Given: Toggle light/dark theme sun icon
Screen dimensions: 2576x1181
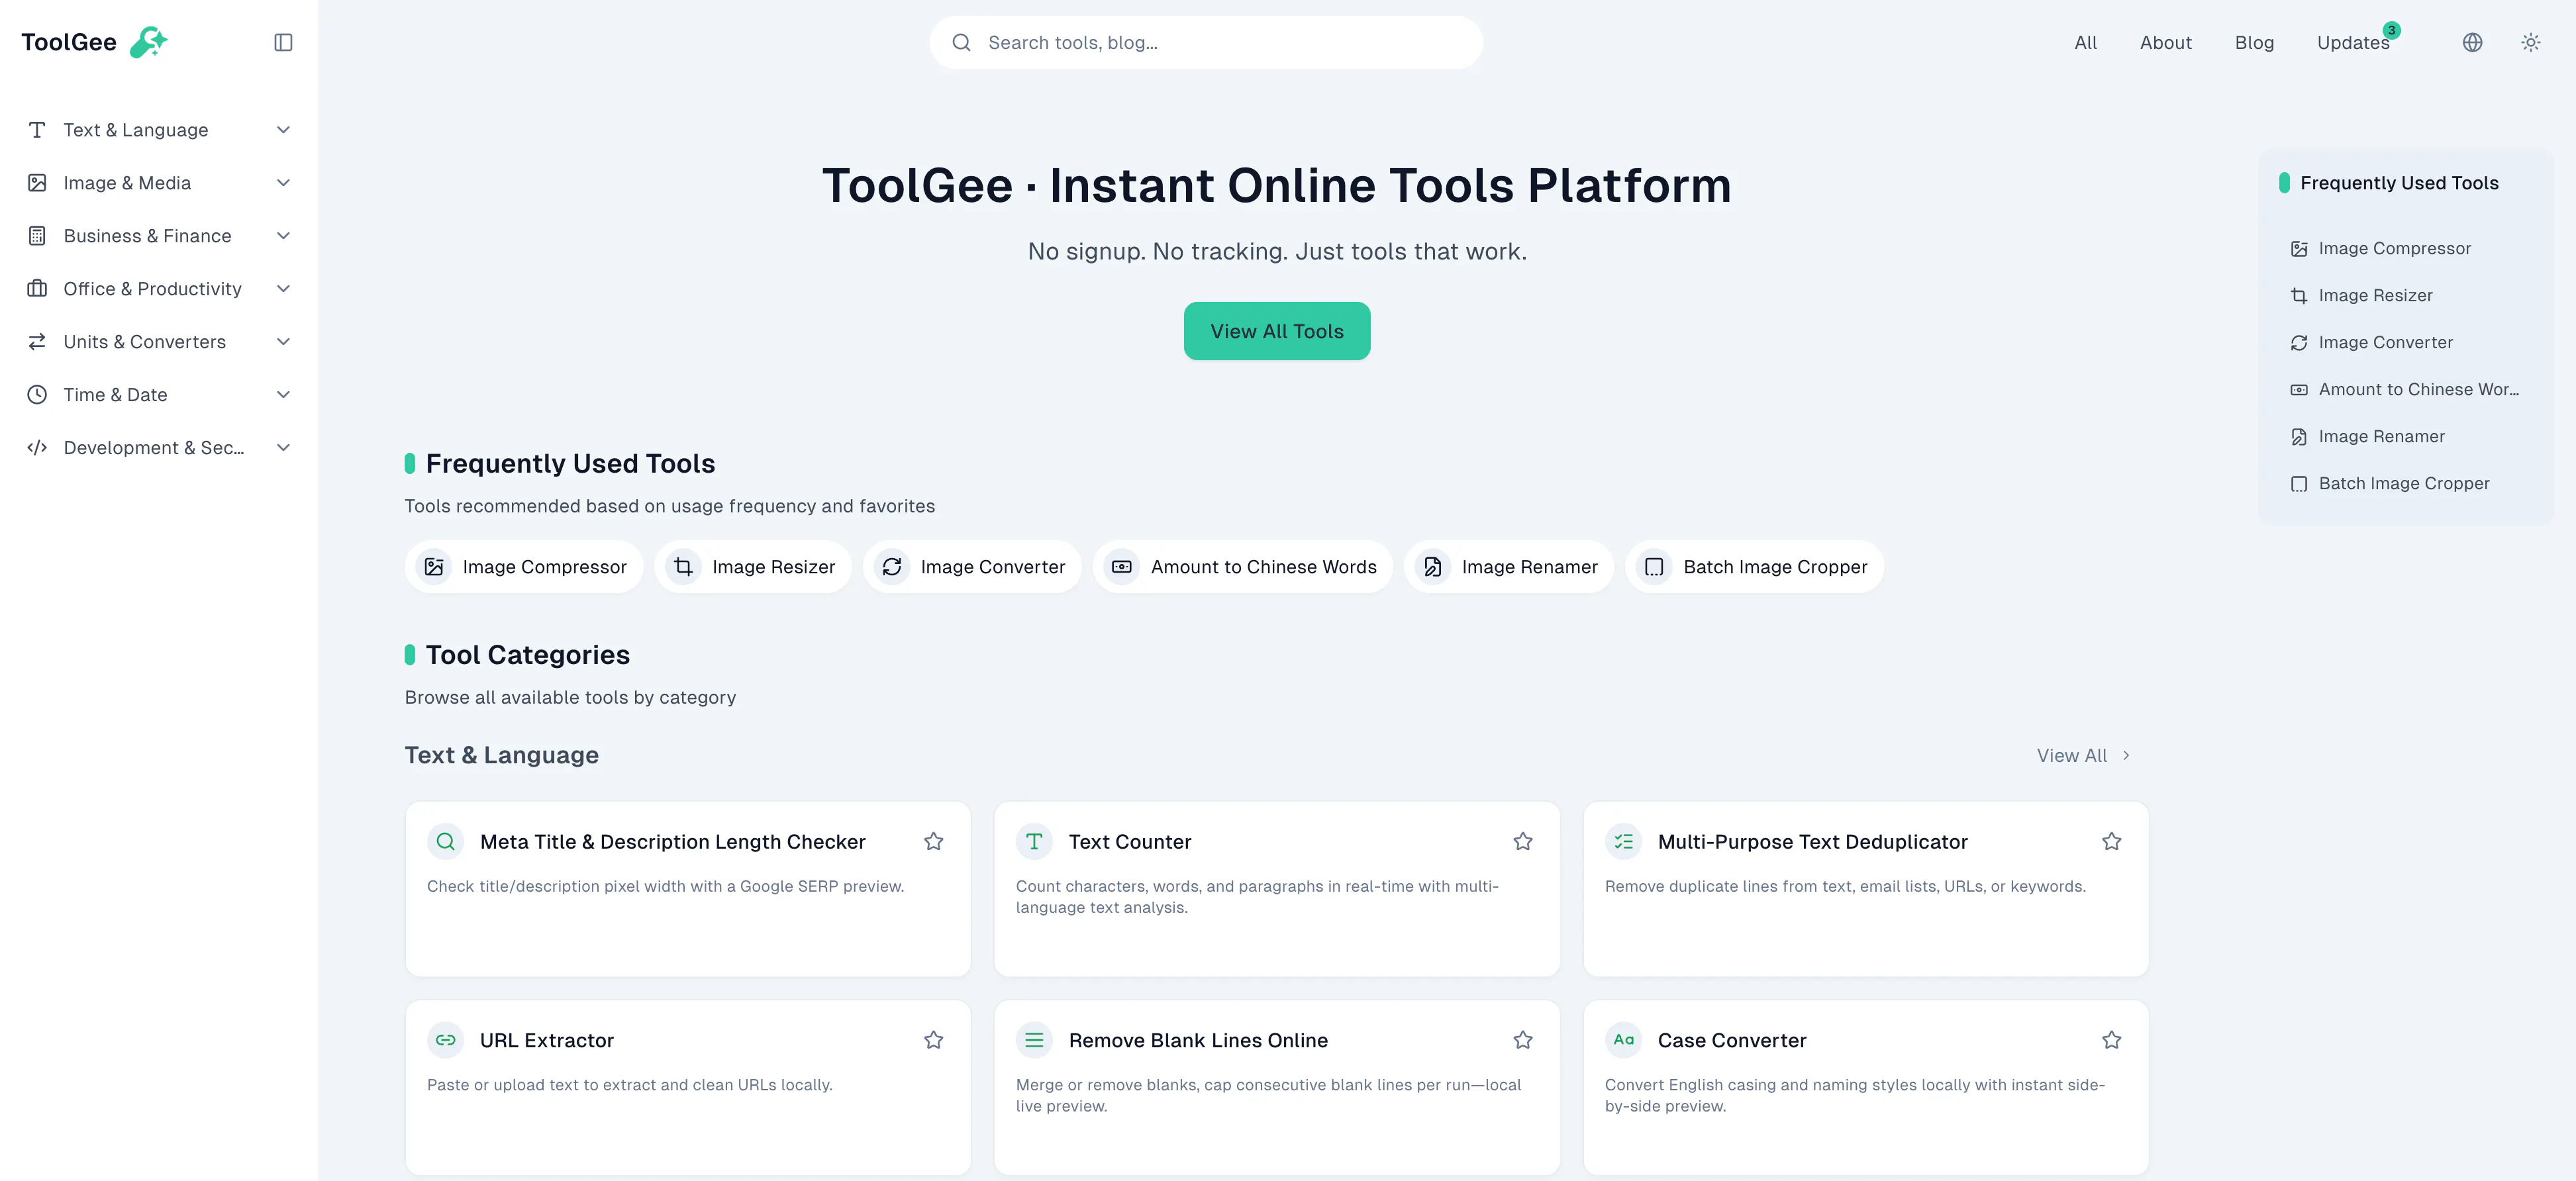Looking at the screenshot, I should pyautogui.click(x=2530, y=42).
